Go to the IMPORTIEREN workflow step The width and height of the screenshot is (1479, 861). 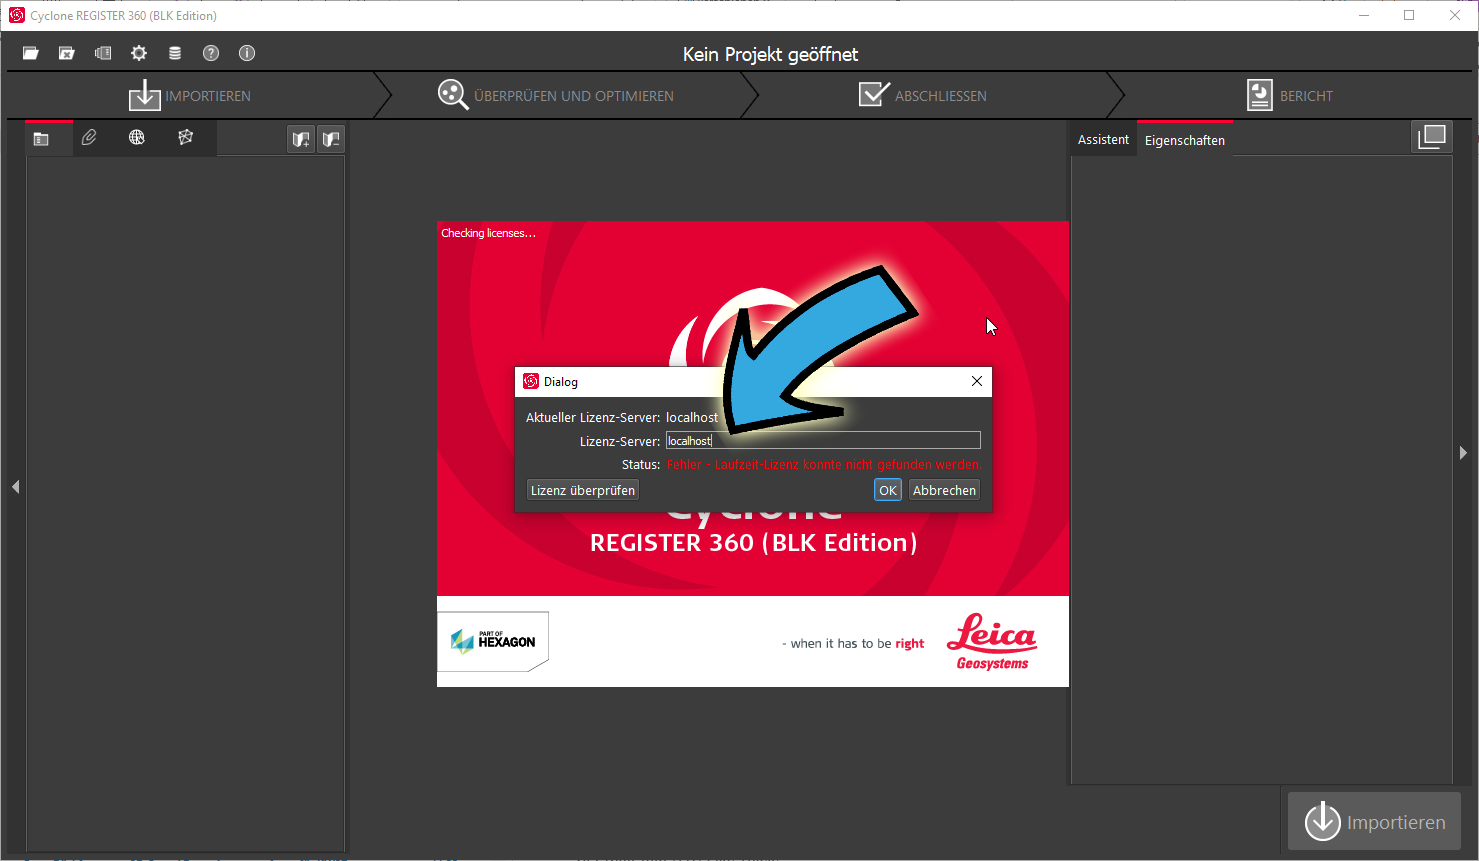pos(190,96)
